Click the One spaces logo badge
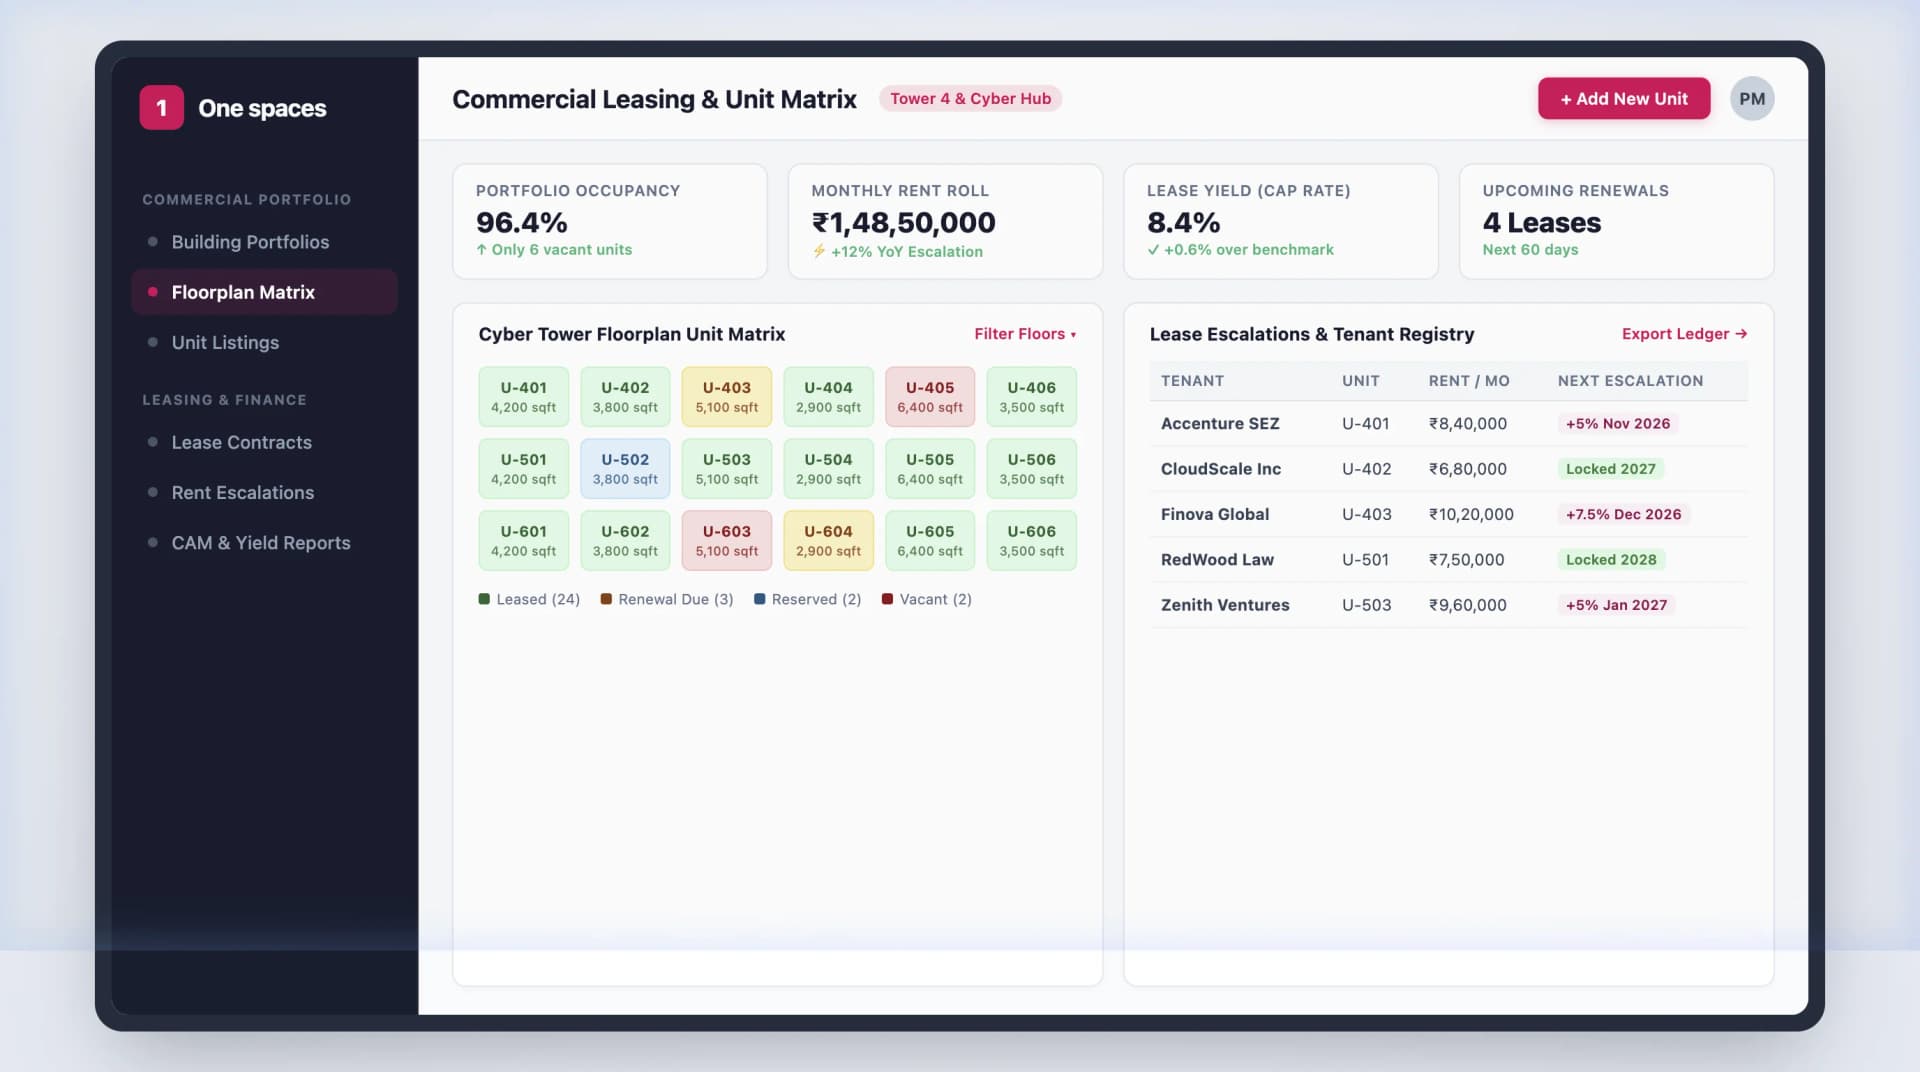Image resolution: width=1920 pixels, height=1072 pixels. click(161, 108)
